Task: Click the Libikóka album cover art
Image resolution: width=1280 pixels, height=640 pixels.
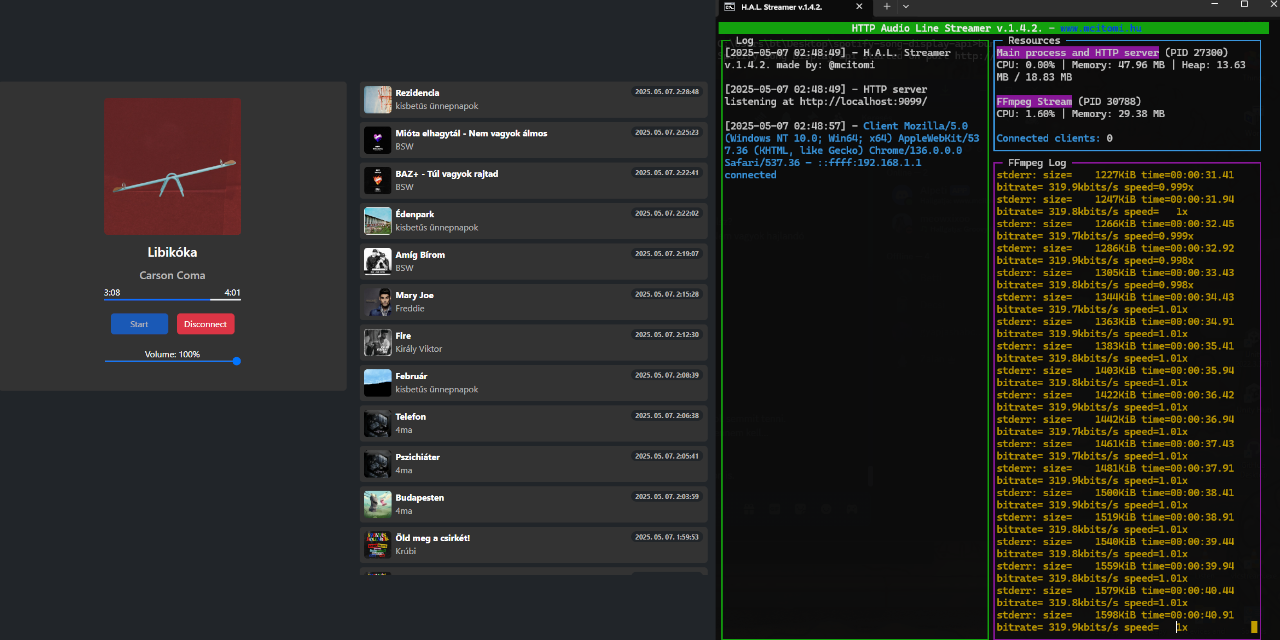Action: coord(172,166)
